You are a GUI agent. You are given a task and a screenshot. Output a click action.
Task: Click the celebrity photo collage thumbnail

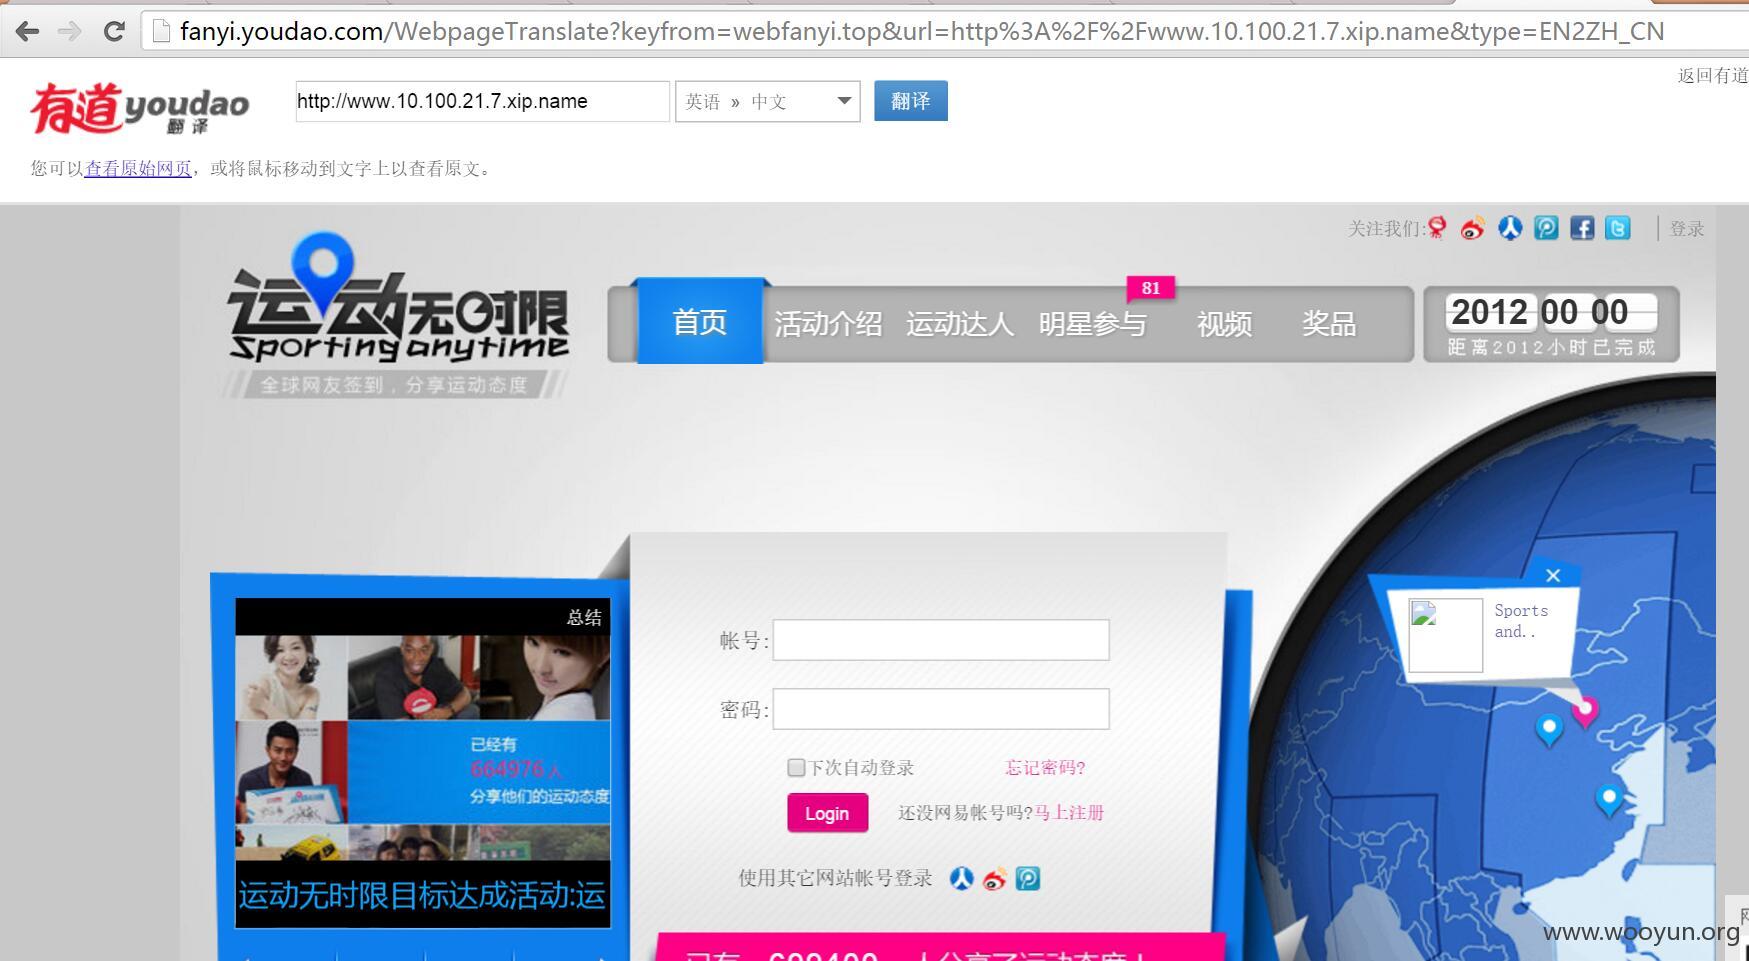tap(422, 747)
